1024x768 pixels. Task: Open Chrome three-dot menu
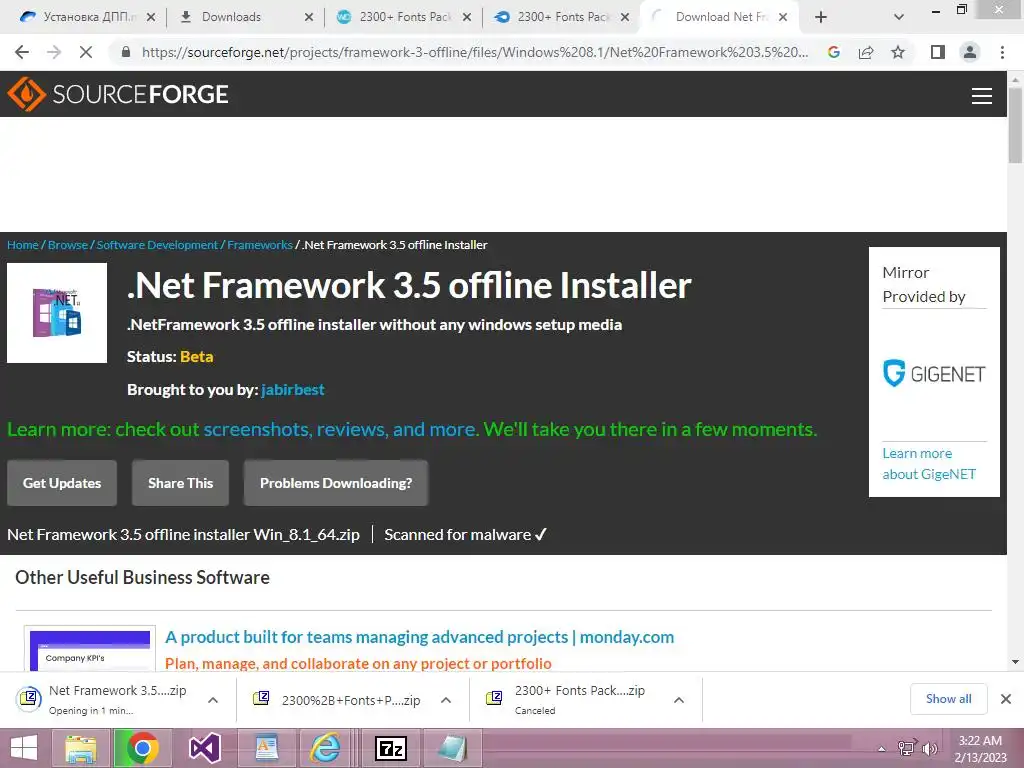[1002, 52]
